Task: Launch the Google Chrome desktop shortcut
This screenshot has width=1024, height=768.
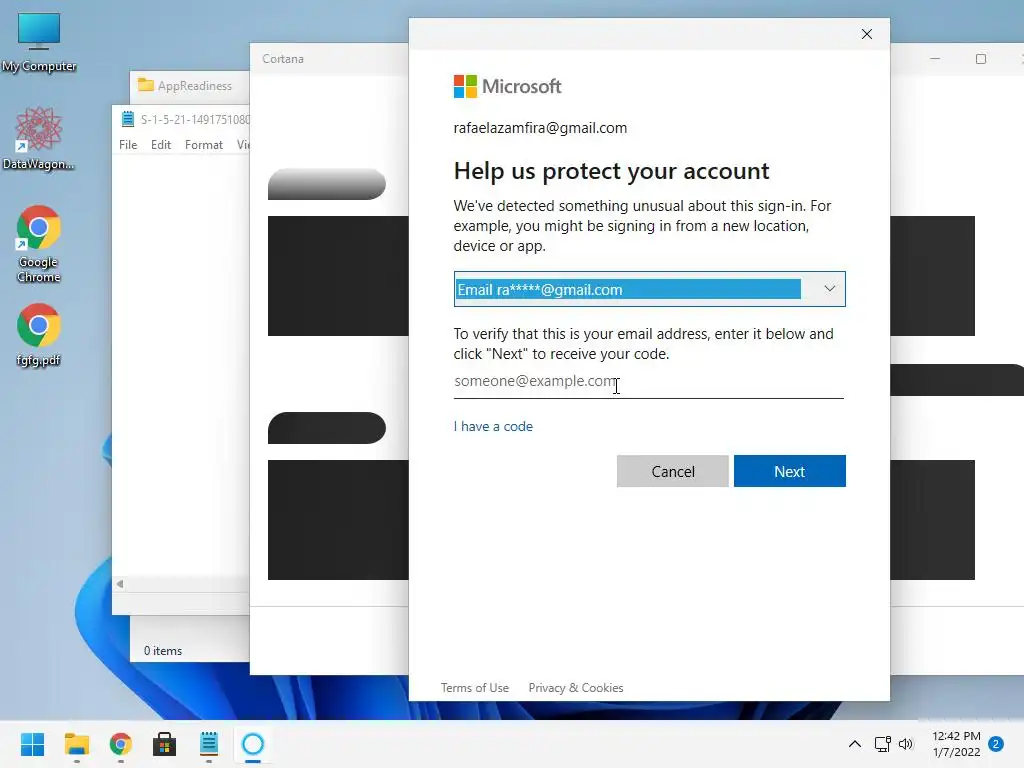Action: tap(39, 244)
